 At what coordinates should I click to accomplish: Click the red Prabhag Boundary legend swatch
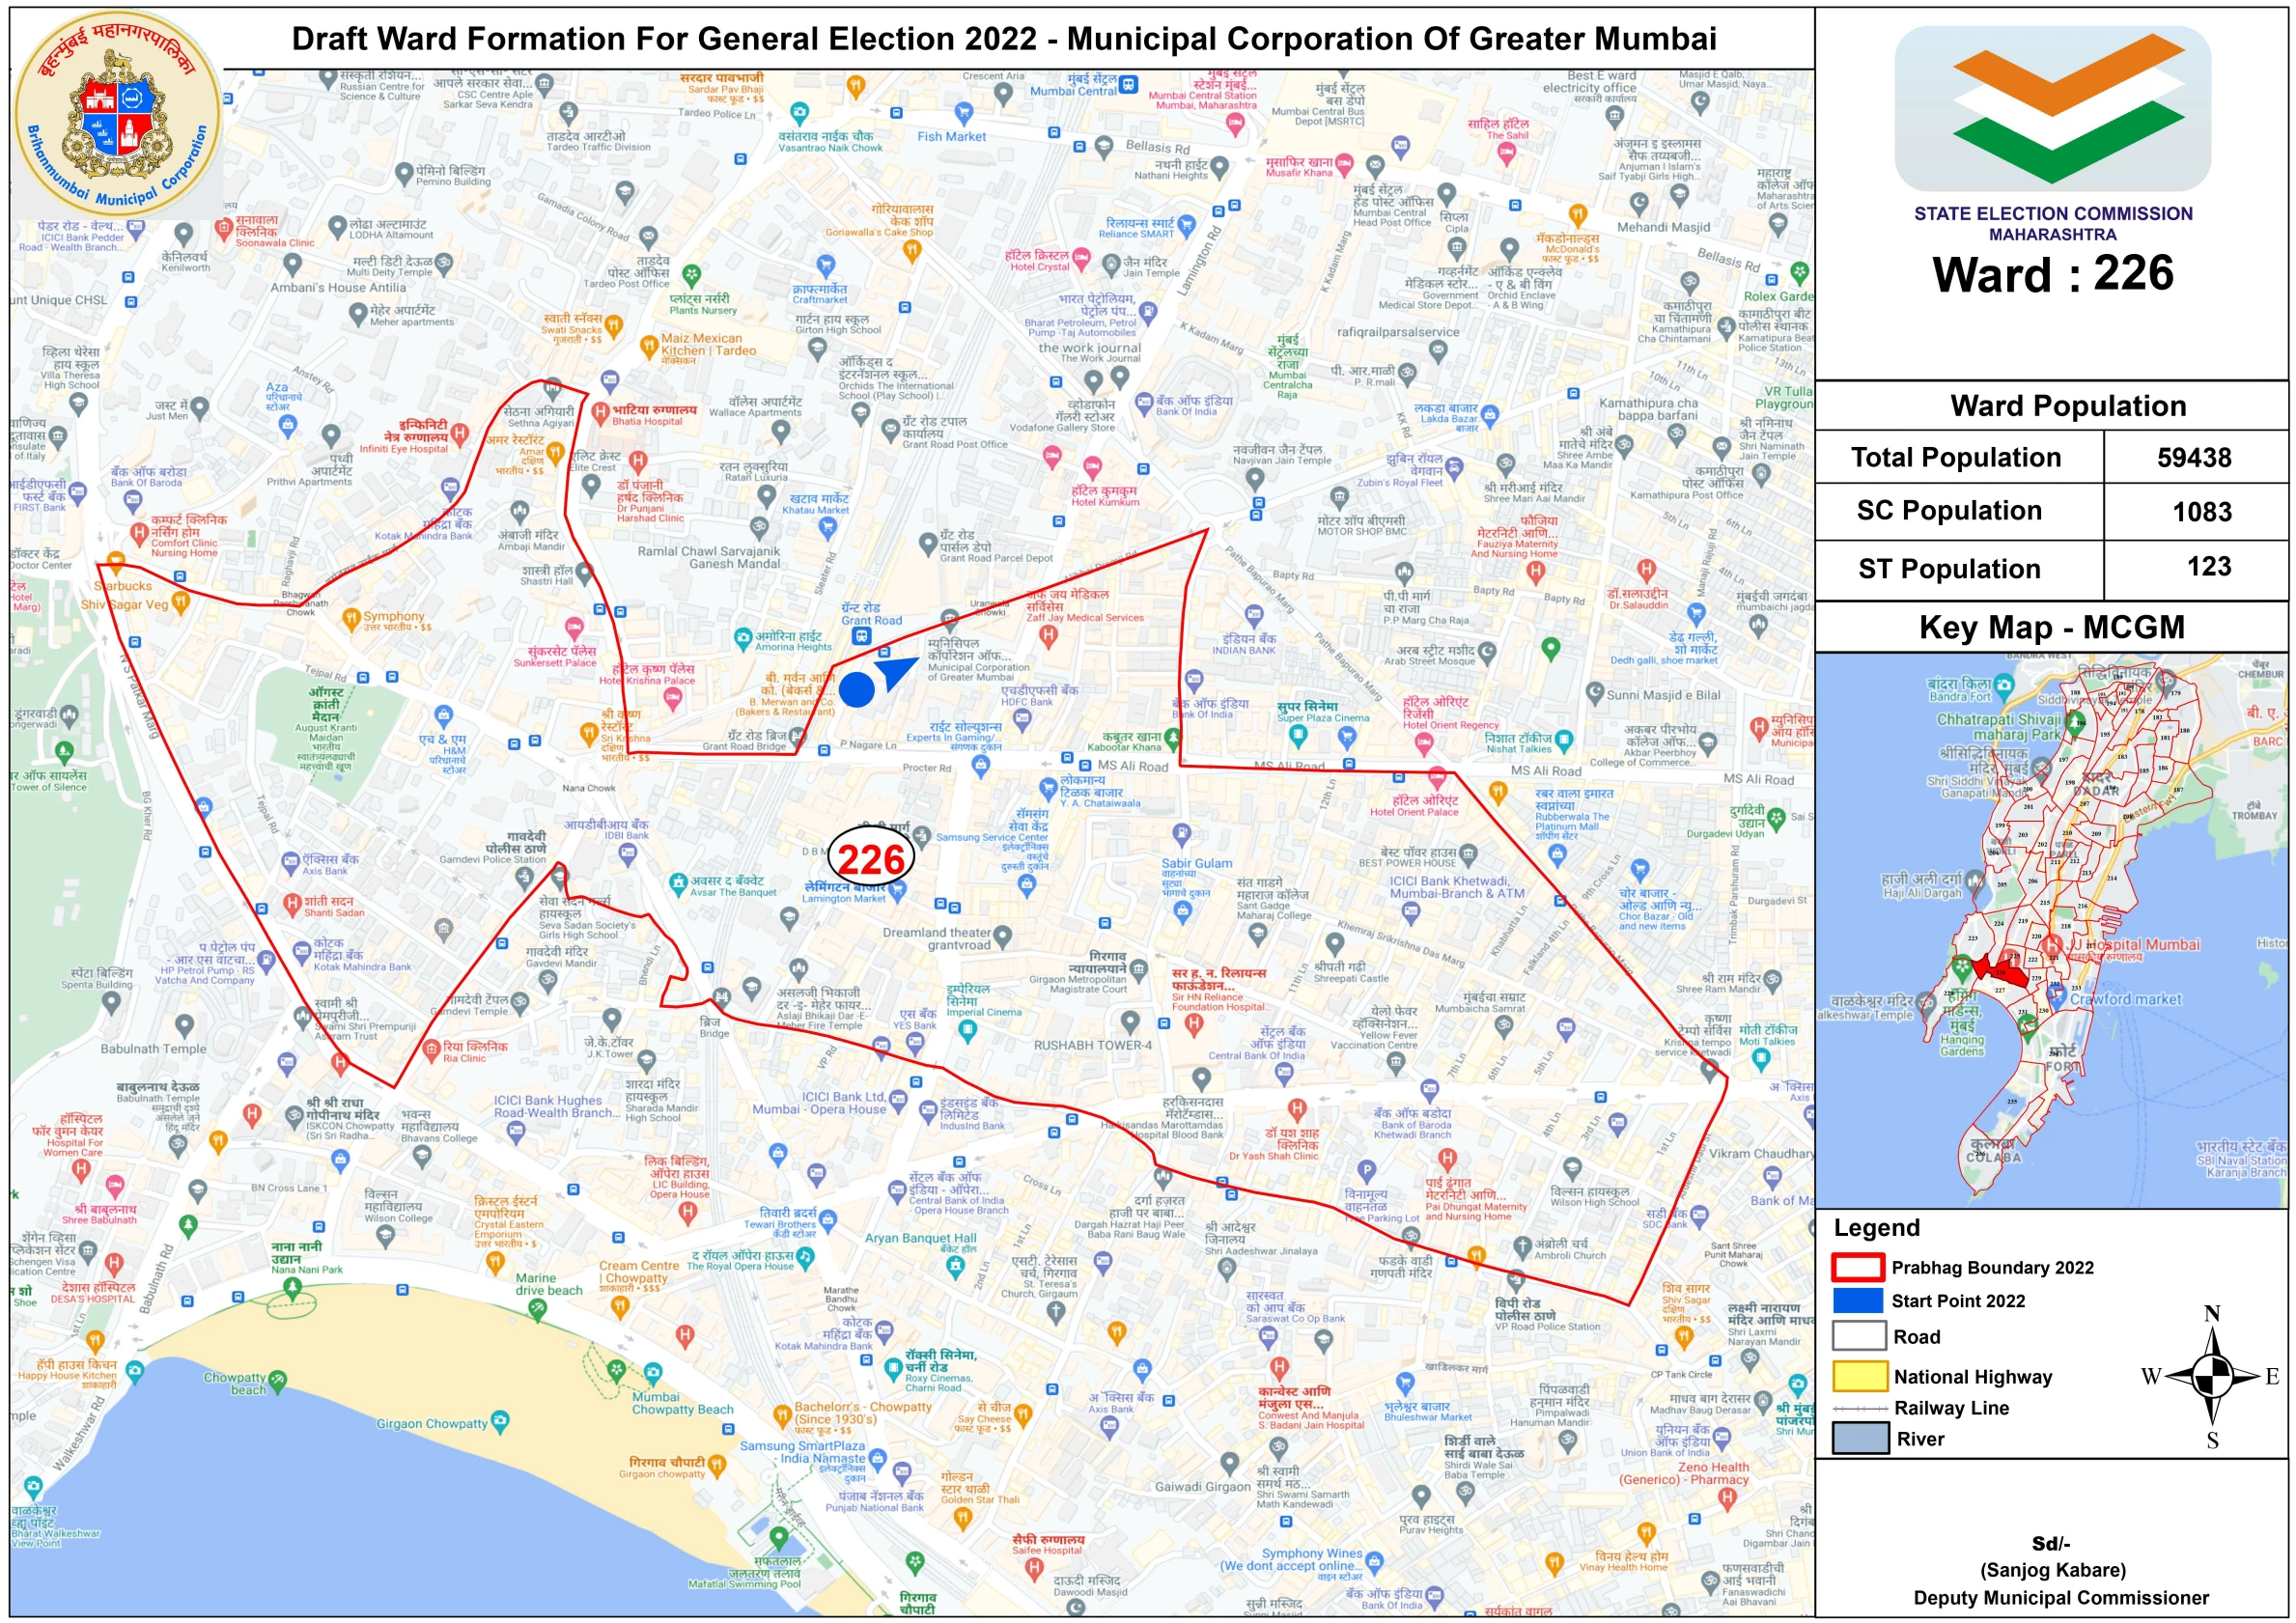[x=1857, y=1267]
